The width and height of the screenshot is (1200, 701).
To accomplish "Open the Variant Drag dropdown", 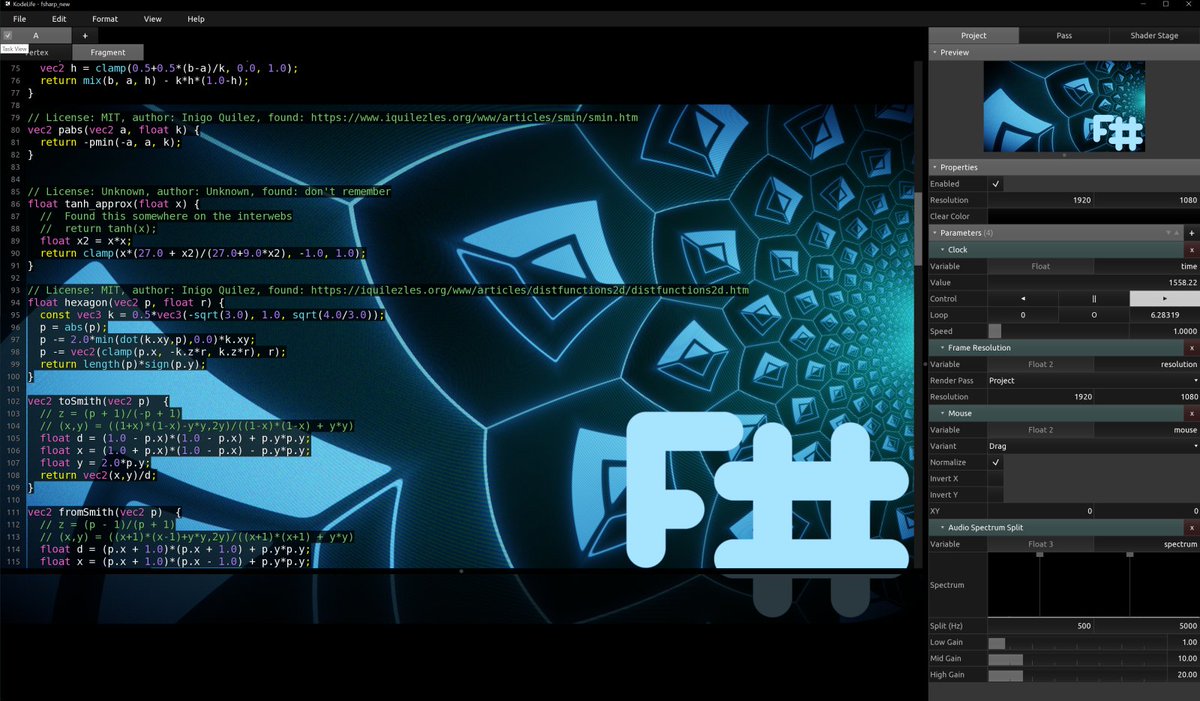I will click(x=1093, y=446).
